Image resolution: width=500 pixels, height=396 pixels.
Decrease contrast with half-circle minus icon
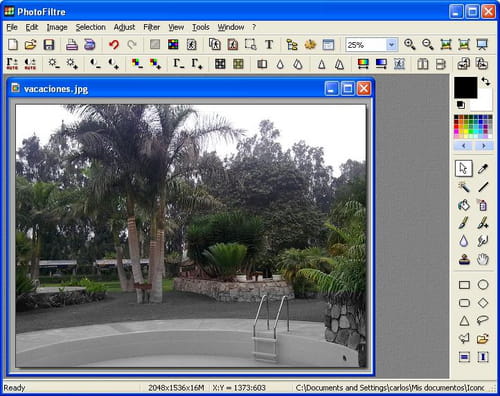tap(95, 64)
